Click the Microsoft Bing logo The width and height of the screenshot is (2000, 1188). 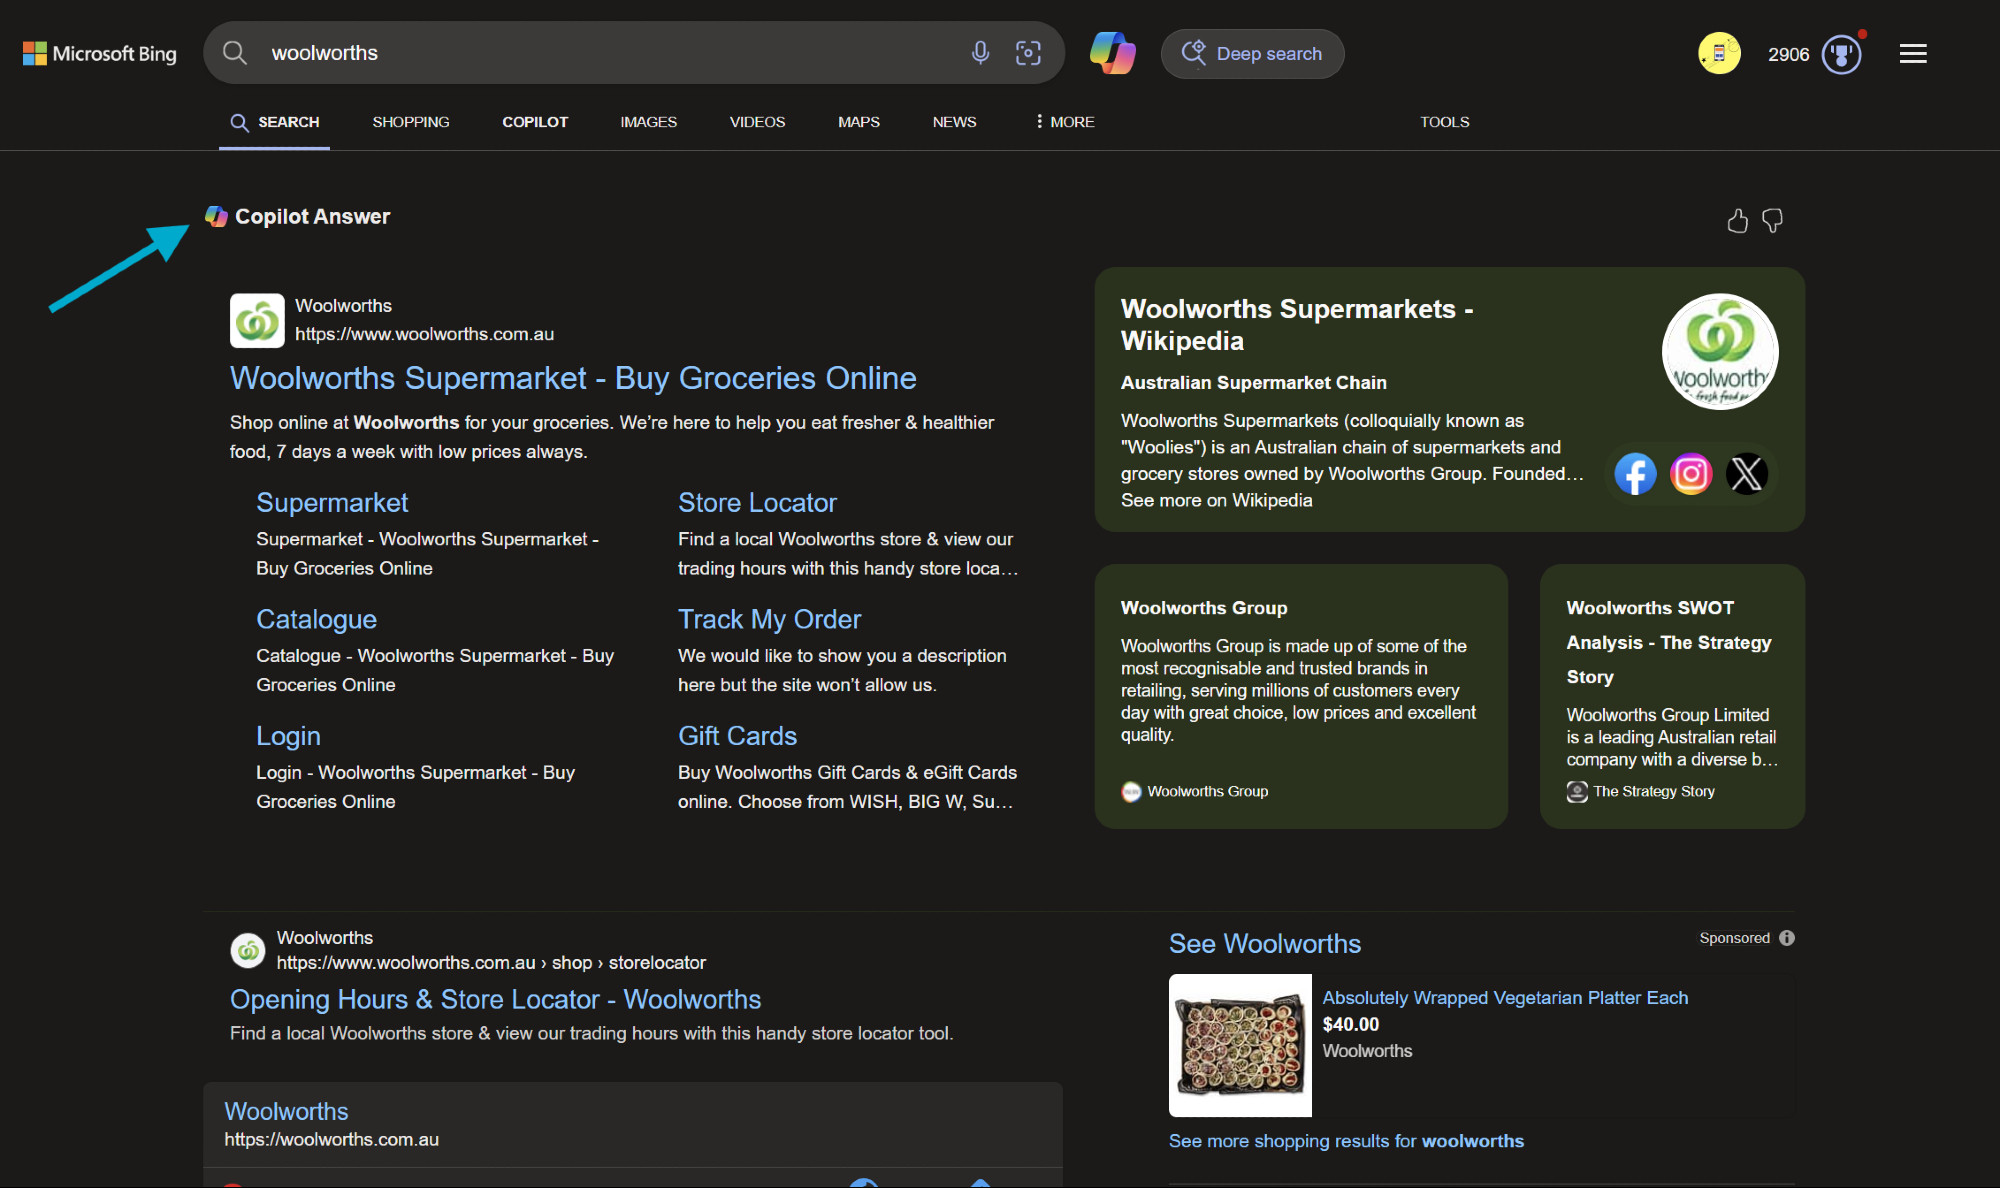[x=100, y=53]
